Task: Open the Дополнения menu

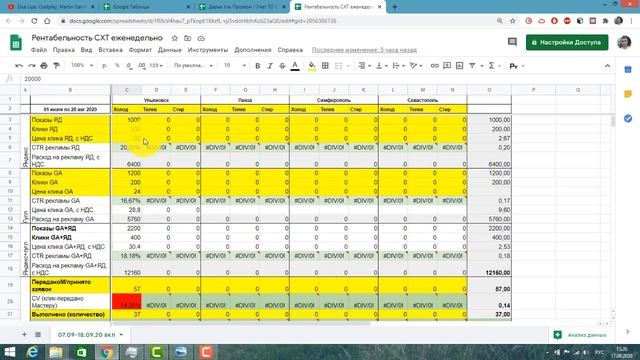Action: pyautogui.click(x=253, y=50)
